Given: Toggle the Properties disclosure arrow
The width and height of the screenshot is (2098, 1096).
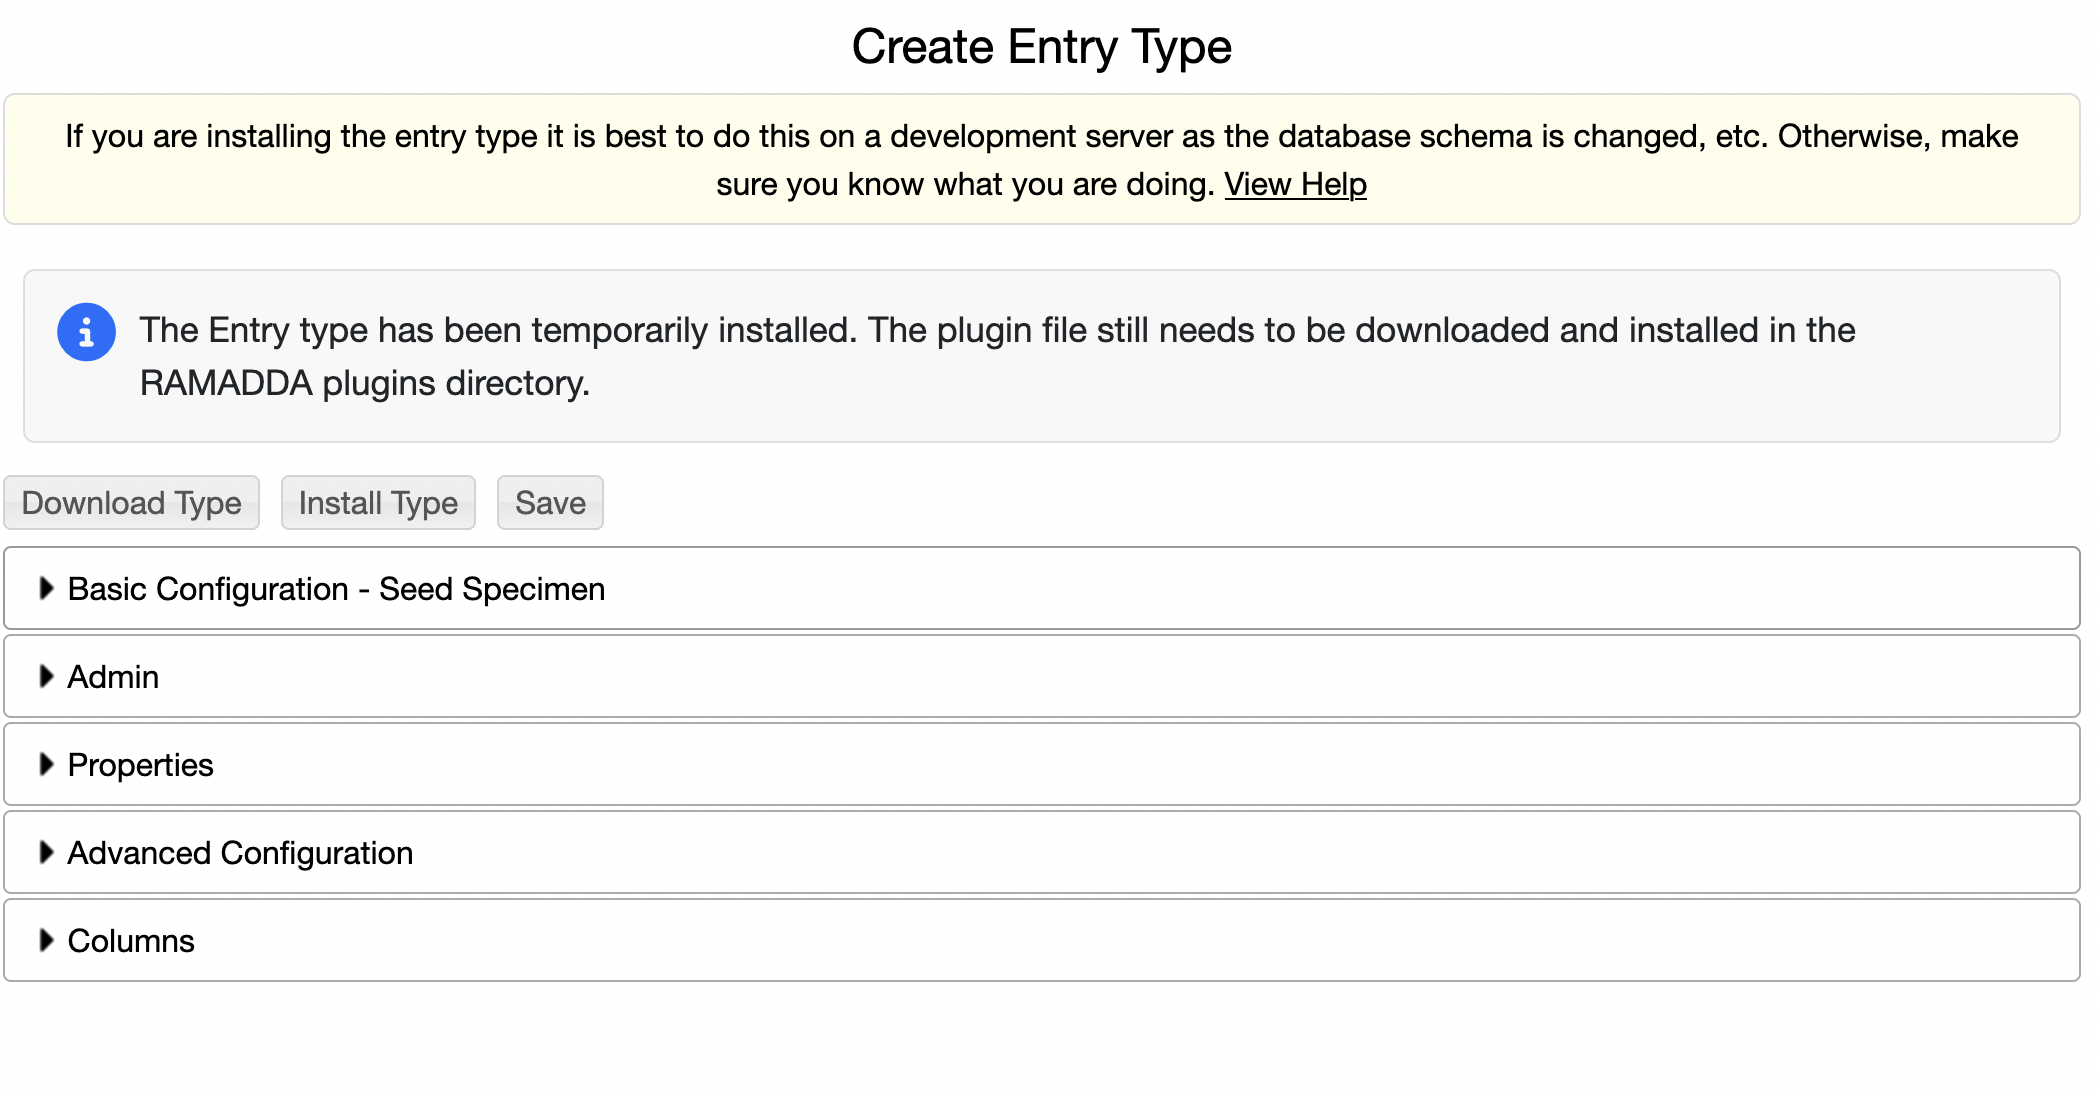Looking at the screenshot, I should pyautogui.click(x=46, y=765).
